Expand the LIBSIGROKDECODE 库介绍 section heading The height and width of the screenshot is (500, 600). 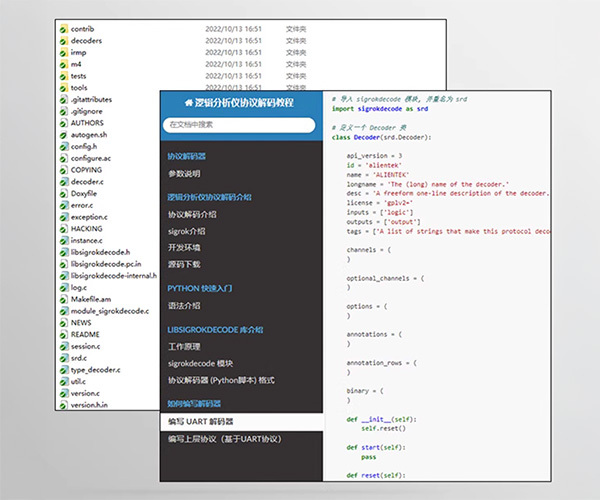(214, 329)
